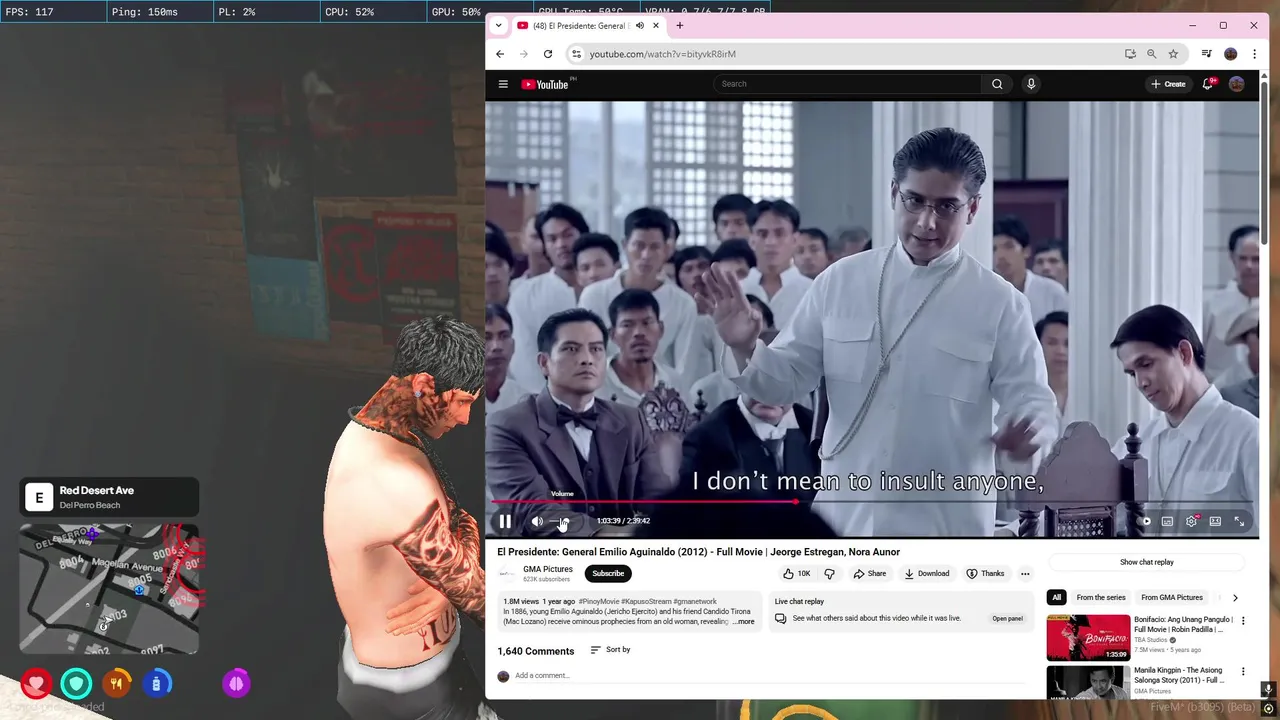
Task: Click the hunger fork-knife HUD icon
Action: point(116,684)
